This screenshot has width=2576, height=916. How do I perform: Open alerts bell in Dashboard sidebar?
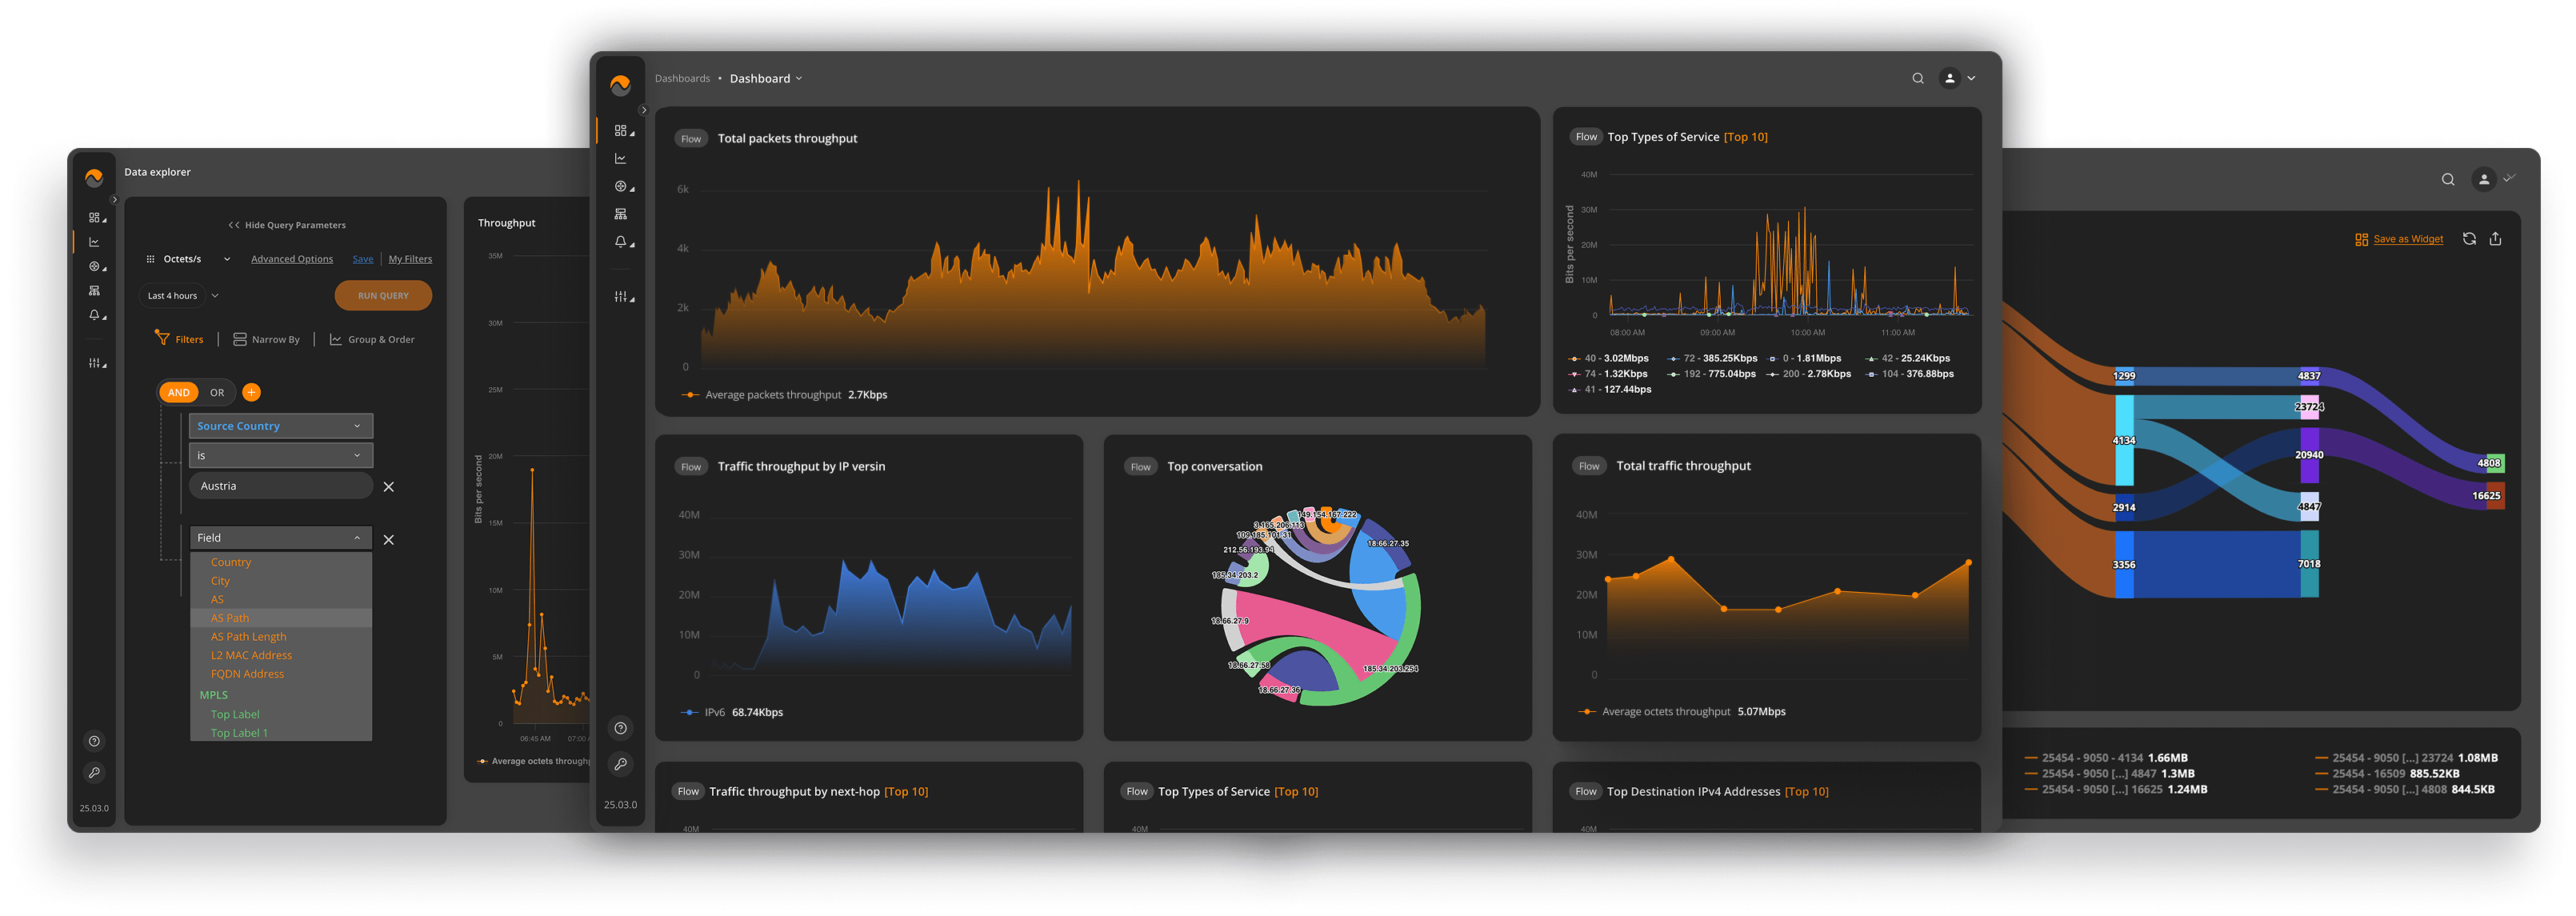tap(621, 242)
